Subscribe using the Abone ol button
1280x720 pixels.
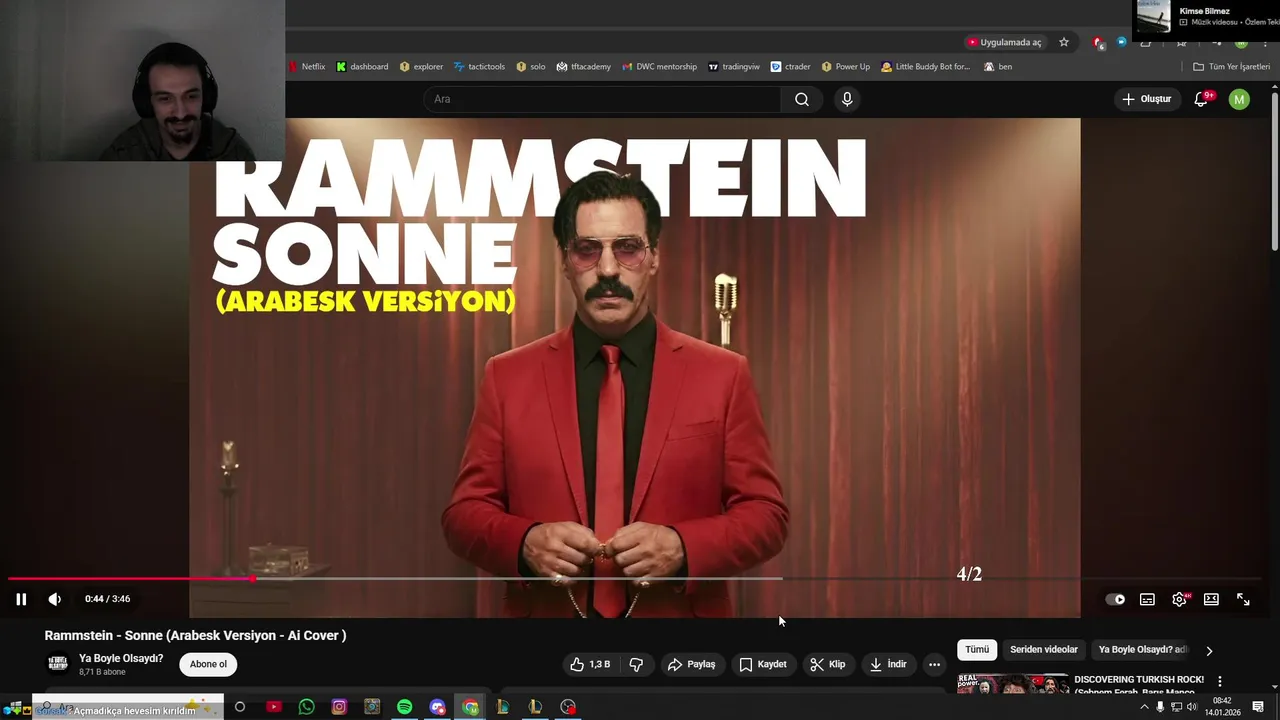tap(208, 664)
